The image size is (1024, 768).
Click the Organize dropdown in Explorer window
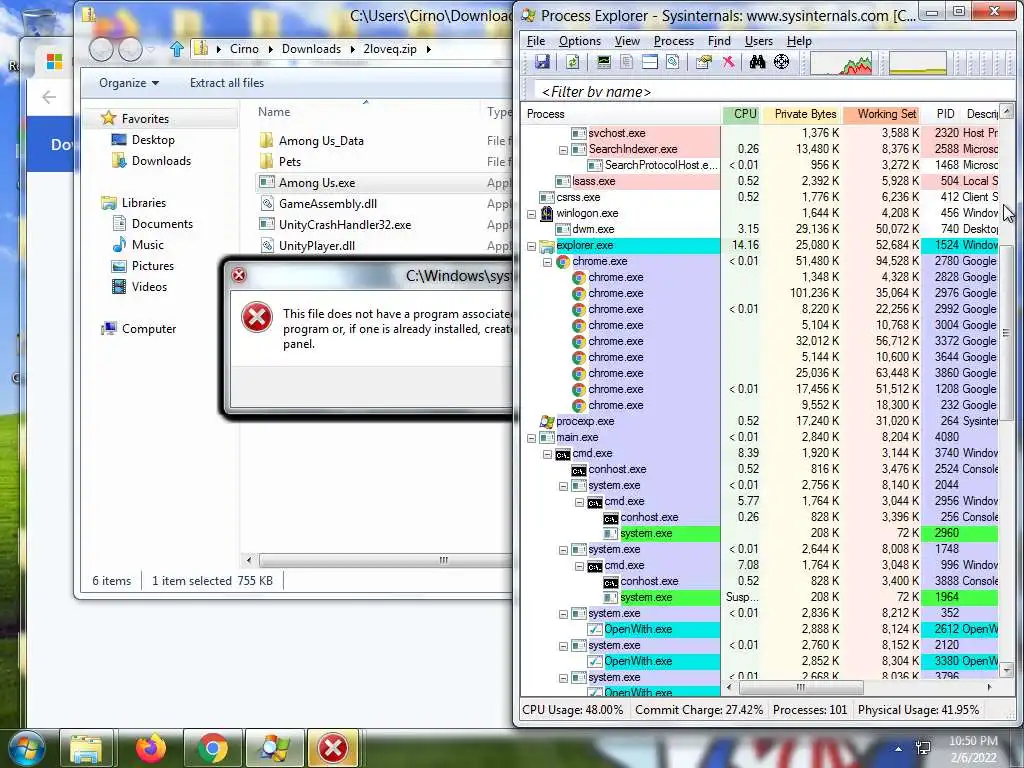129,83
